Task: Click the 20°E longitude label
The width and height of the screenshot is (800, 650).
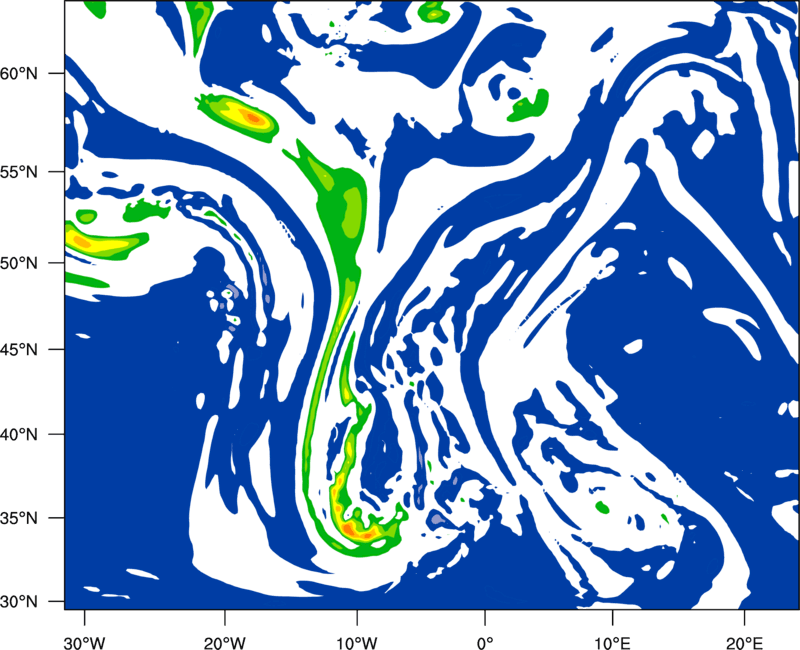Action: (x=744, y=642)
